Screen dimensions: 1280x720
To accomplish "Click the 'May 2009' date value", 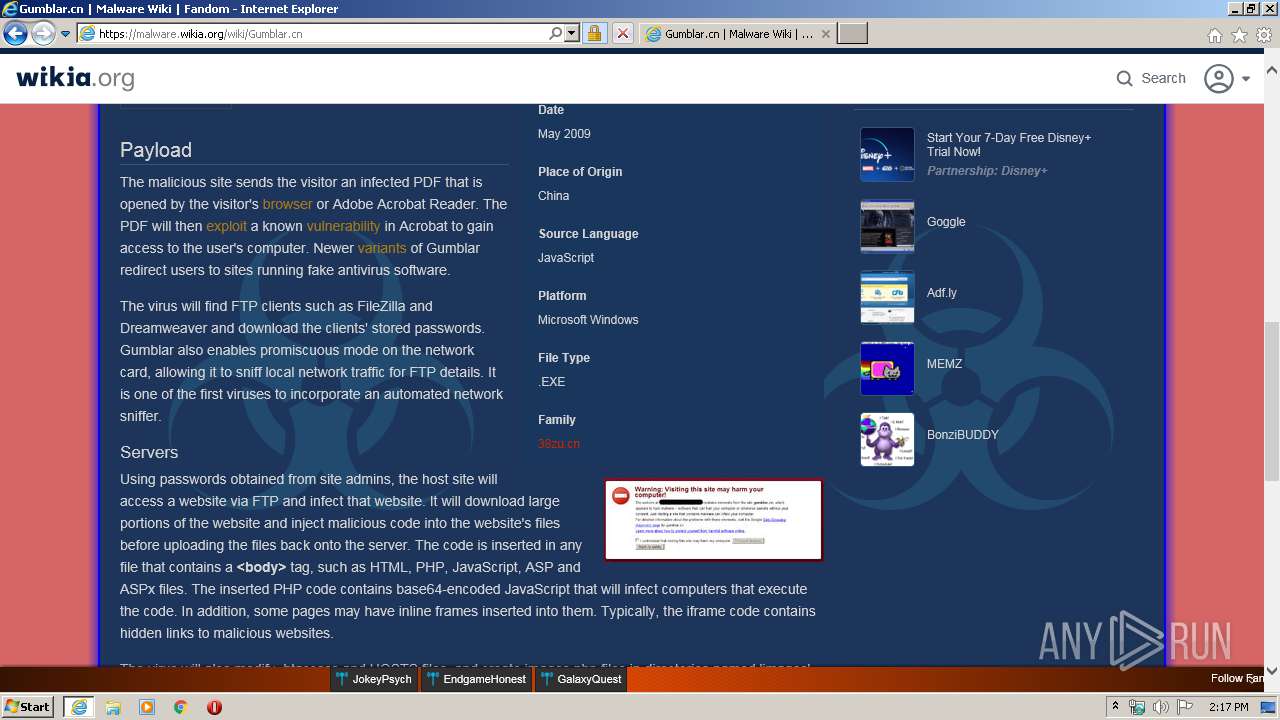I will point(564,134).
